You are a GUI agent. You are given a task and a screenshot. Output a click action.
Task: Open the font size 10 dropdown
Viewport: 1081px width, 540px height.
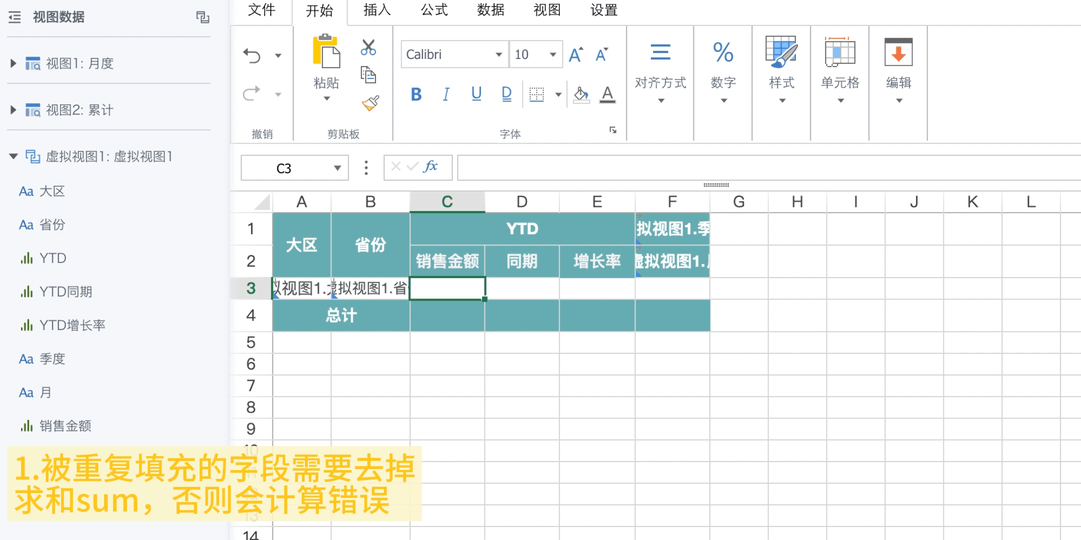click(x=536, y=54)
